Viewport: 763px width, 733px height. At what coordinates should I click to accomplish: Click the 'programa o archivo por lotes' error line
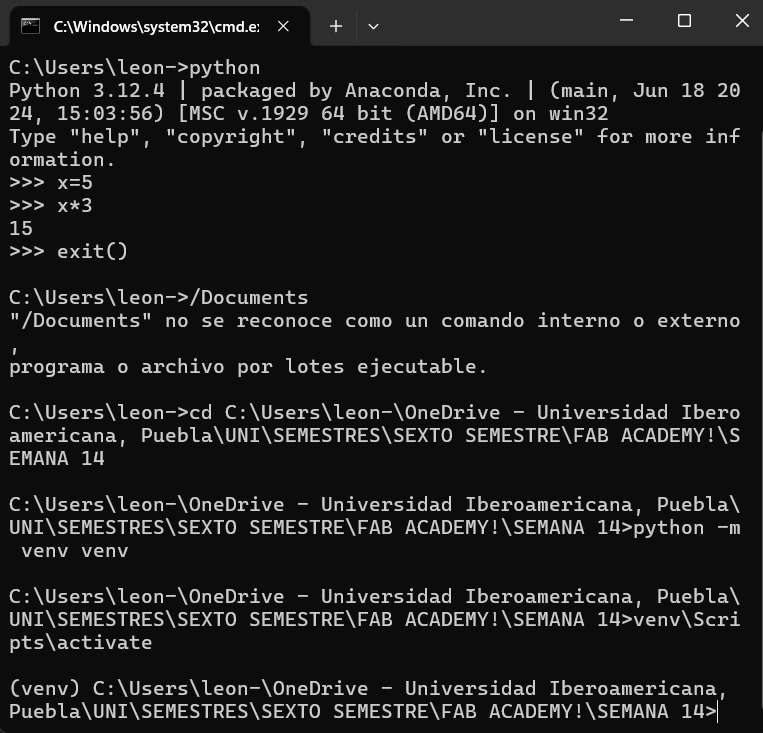[x=248, y=366]
